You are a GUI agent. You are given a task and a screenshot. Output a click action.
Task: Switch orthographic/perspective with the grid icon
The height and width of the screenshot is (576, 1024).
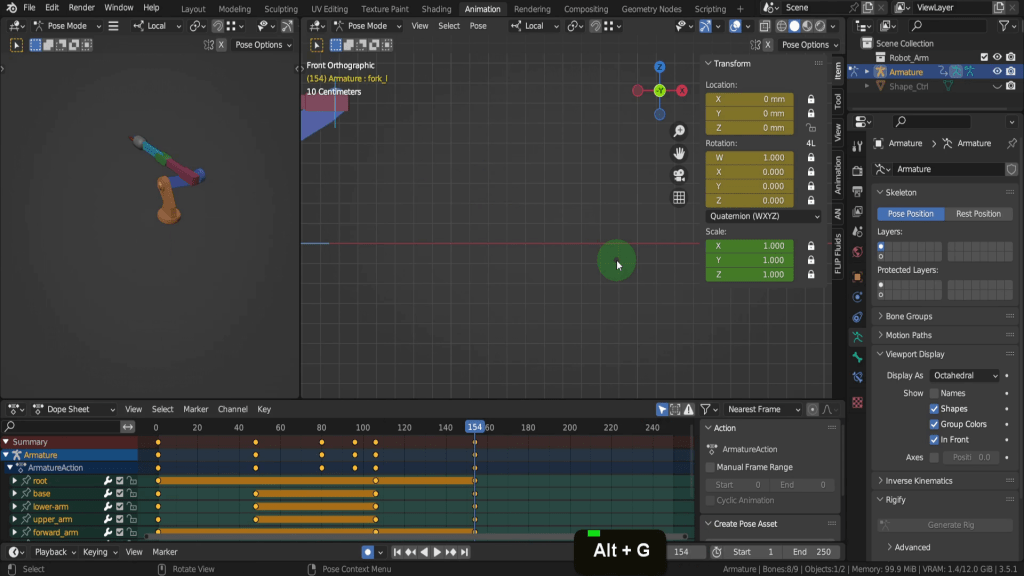pos(679,197)
